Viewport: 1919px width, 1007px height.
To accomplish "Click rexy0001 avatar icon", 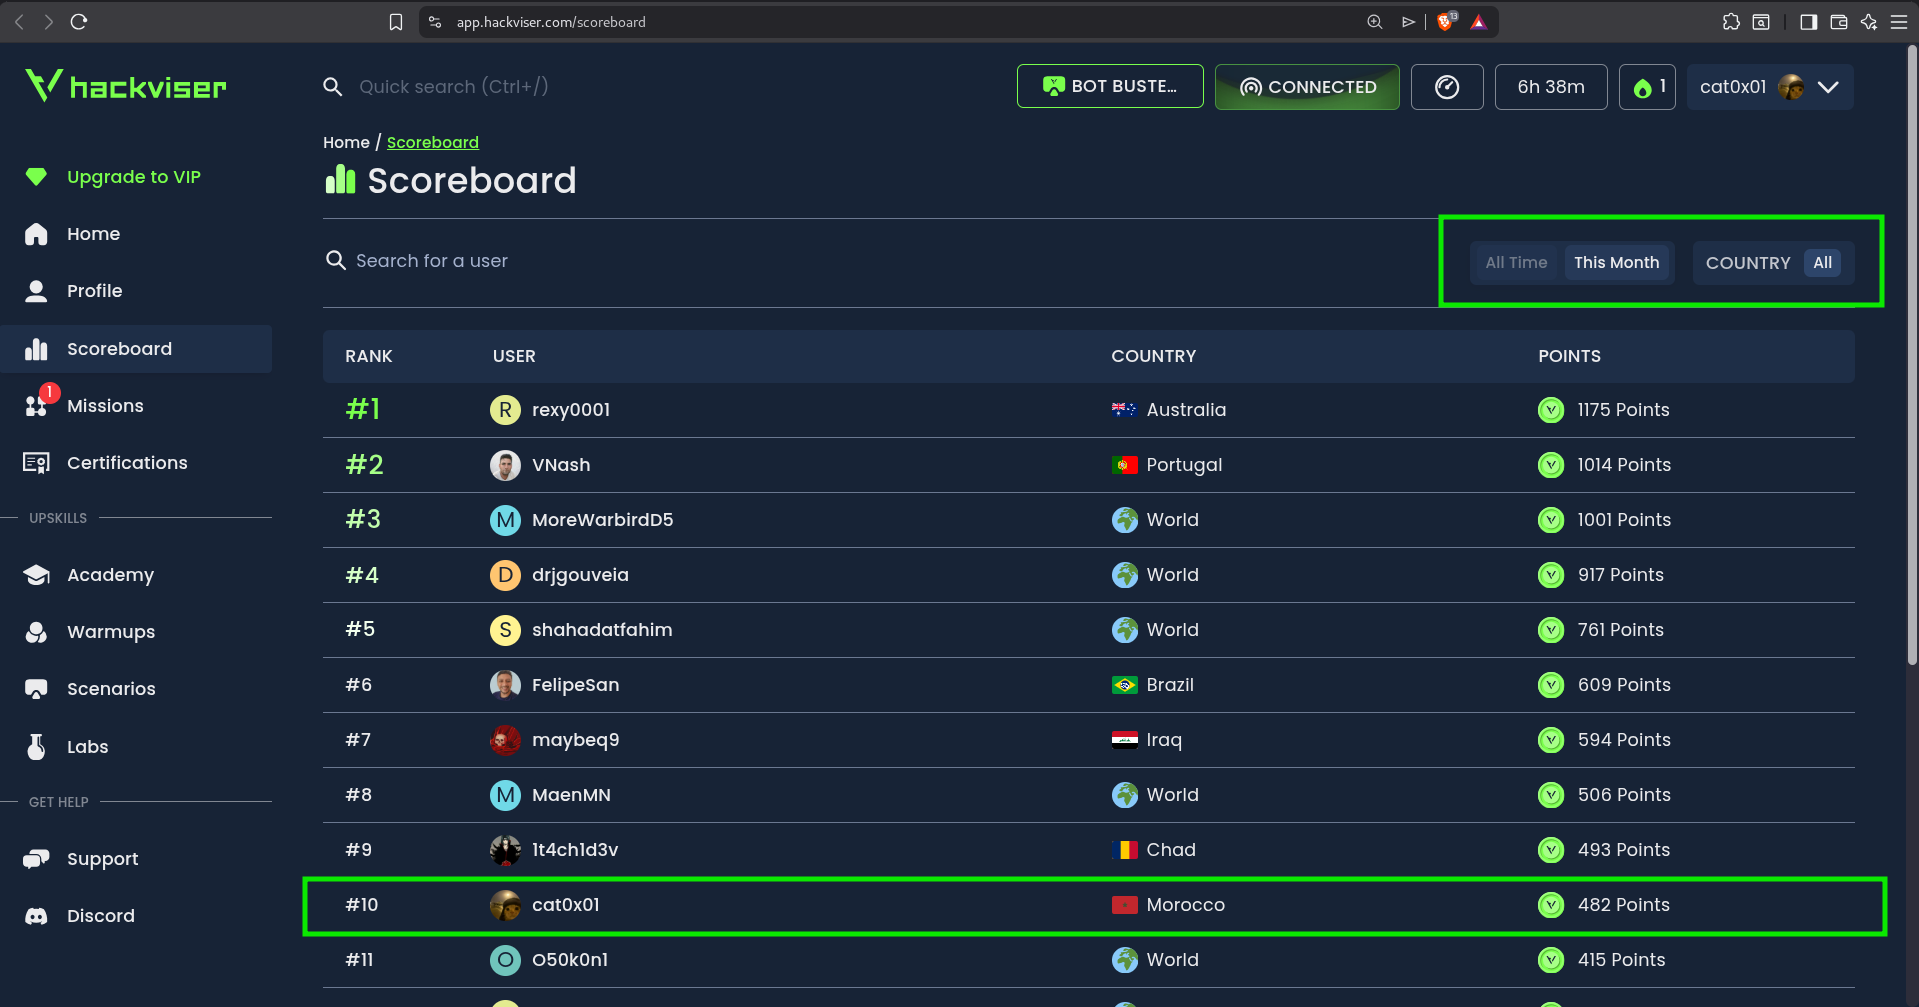I will pyautogui.click(x=505, y=410).
